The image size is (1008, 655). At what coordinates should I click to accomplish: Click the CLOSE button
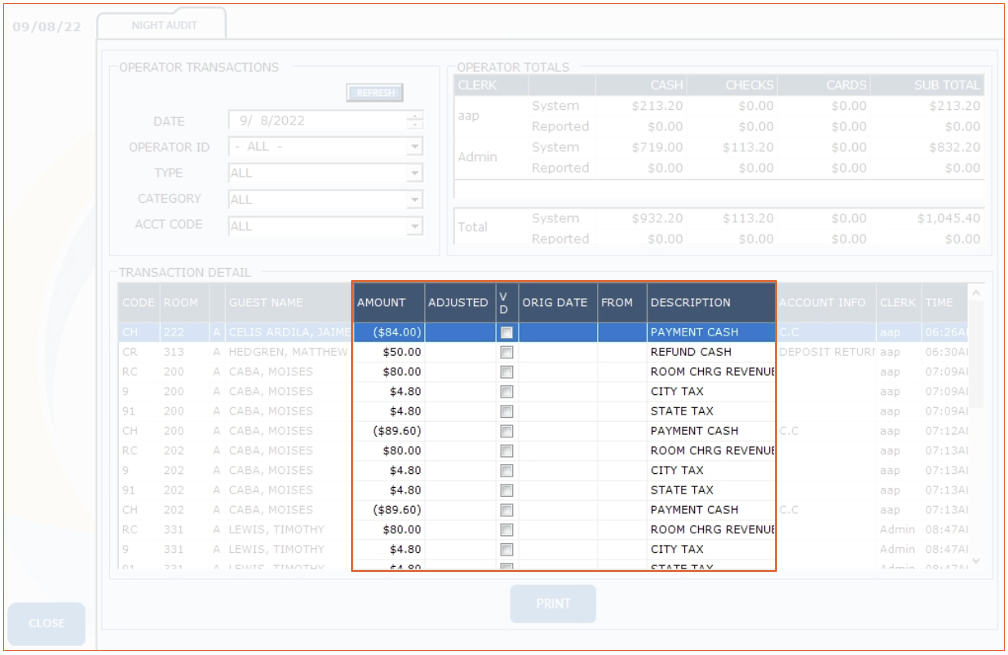tap(46, 623)
